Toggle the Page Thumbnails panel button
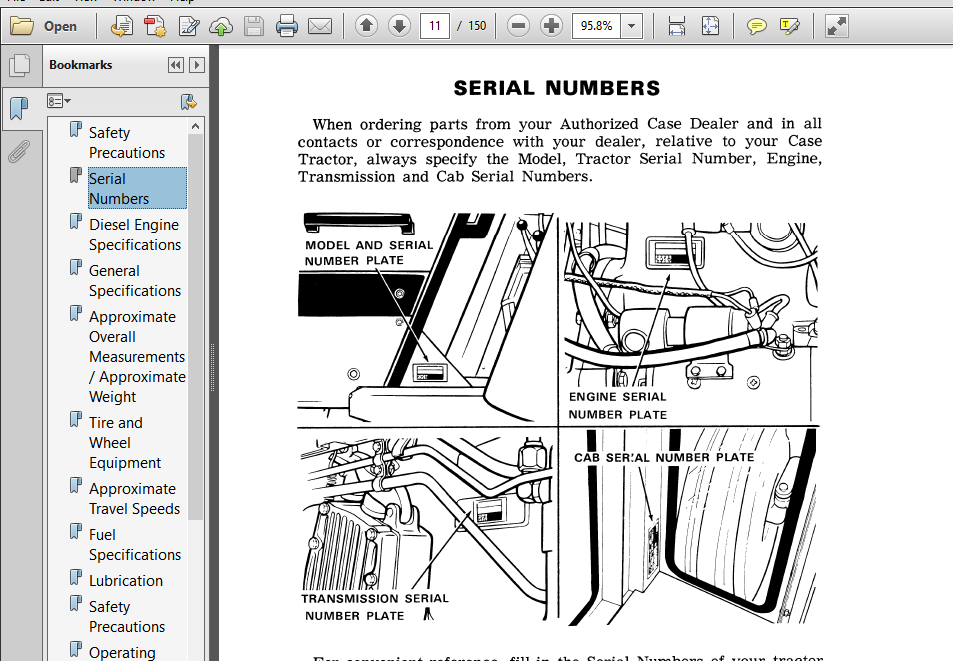953x661 pixels. click(19, 65)
